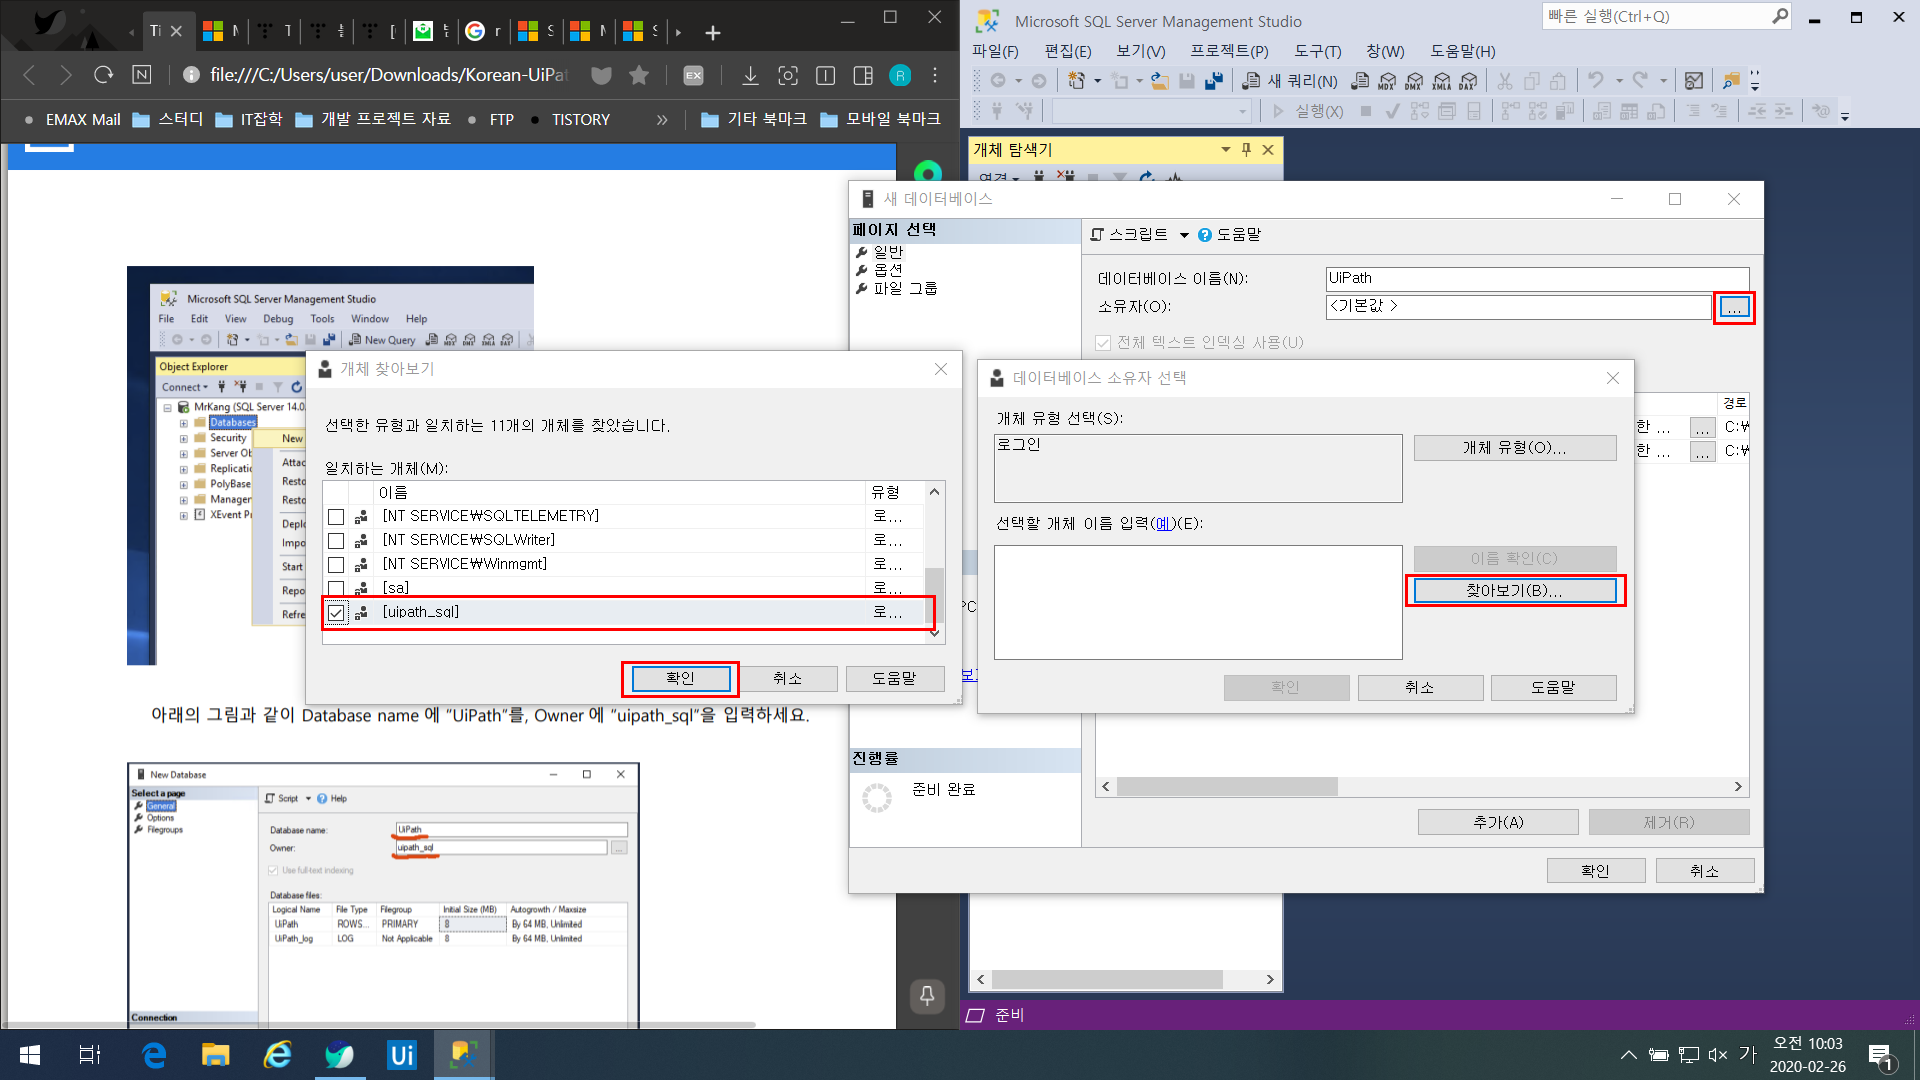Click the 찾아보기(B)... button
The image size is (1920, 1080).
(1514, 591)
